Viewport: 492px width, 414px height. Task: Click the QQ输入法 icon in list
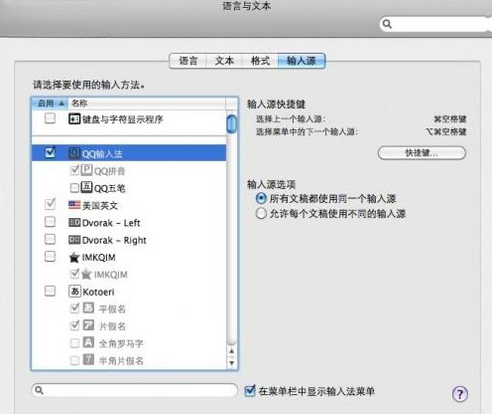(74, 153)
